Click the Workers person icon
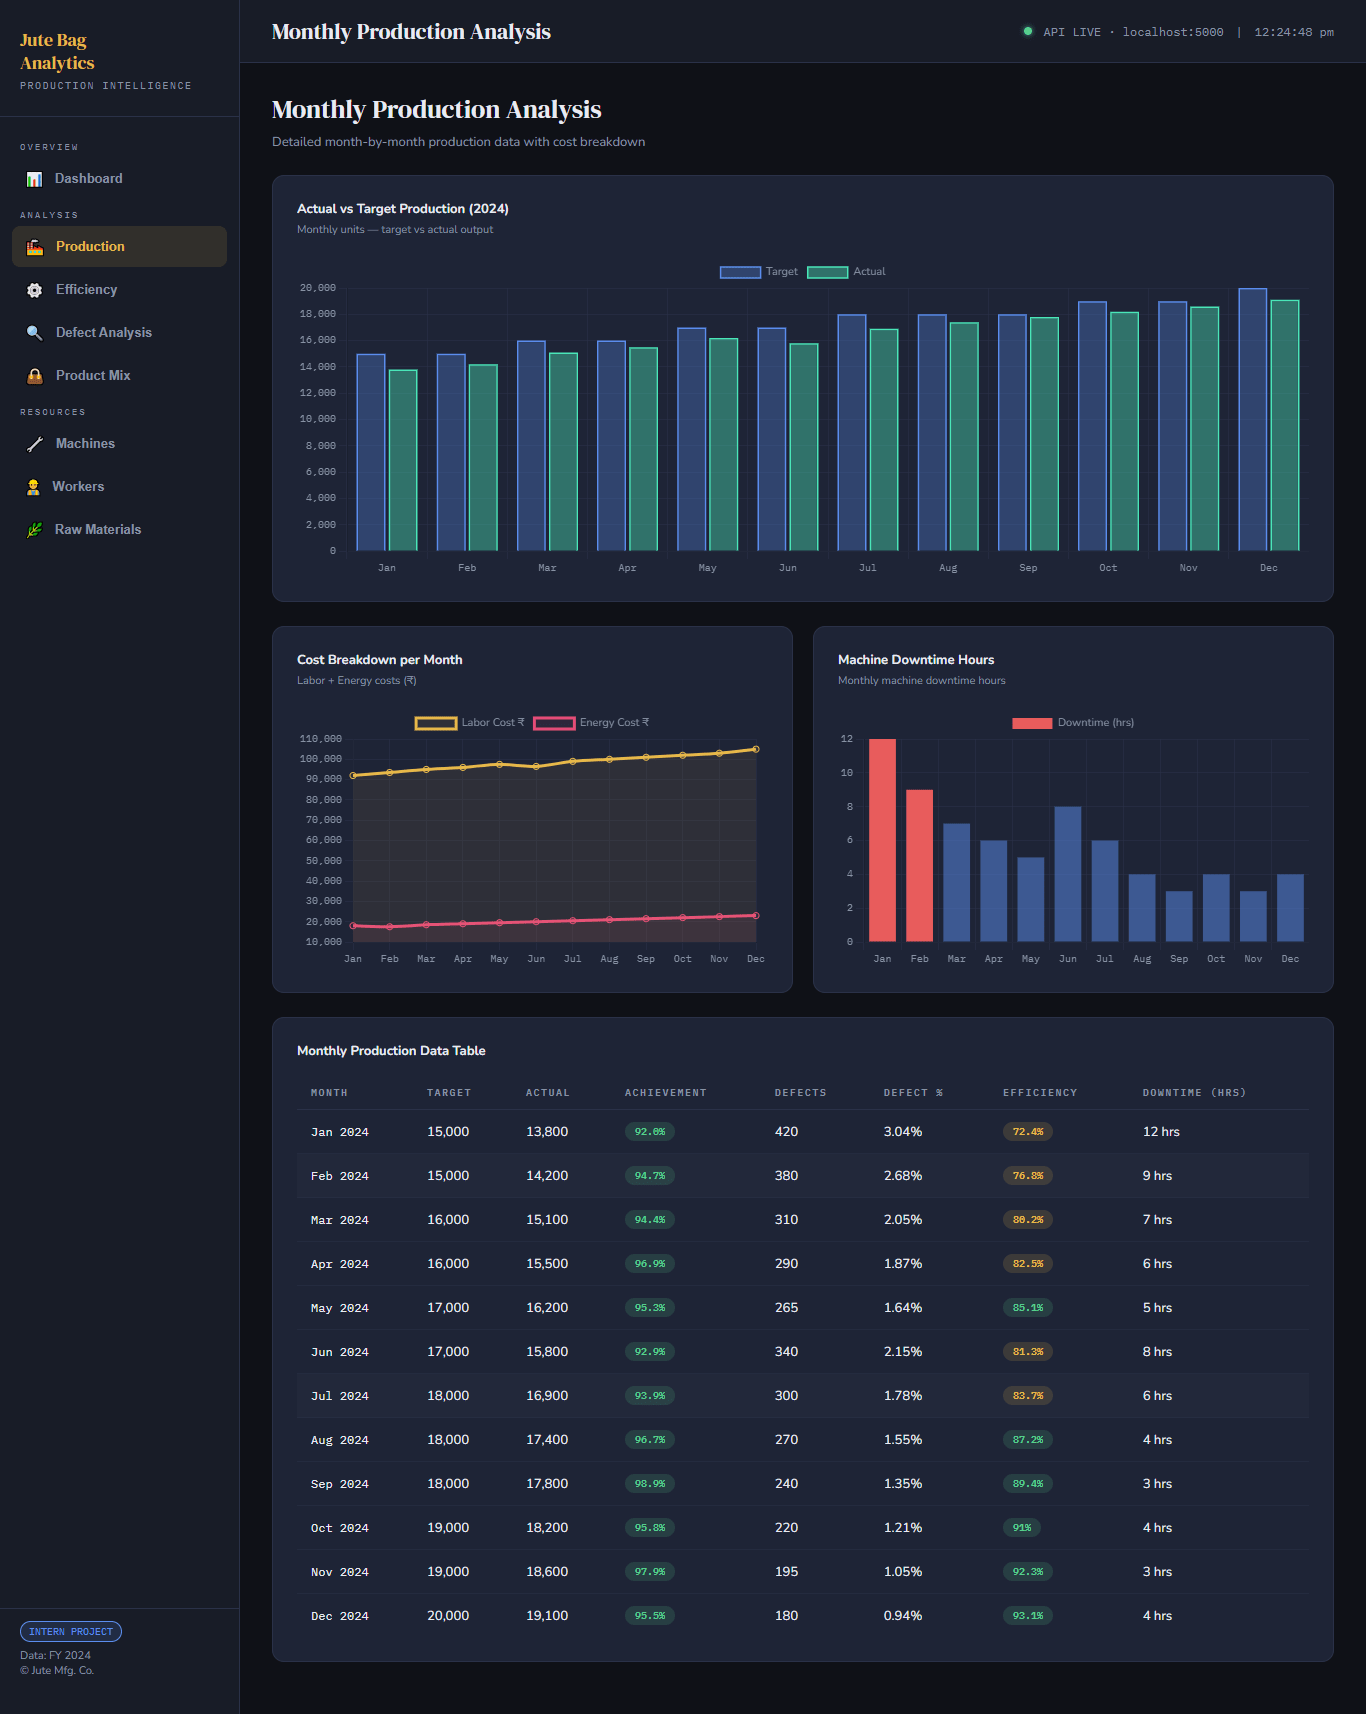This screenshot has width=1366, height=1714. tap(33, 487)
